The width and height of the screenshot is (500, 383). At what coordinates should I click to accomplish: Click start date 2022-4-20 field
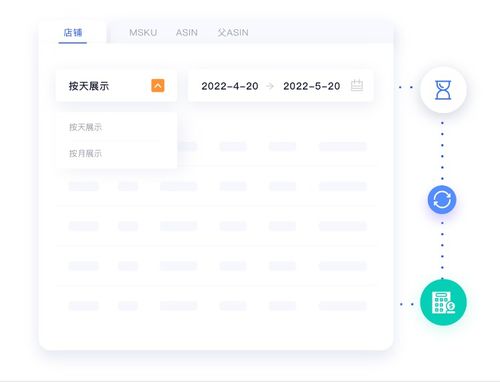[230, 86]
